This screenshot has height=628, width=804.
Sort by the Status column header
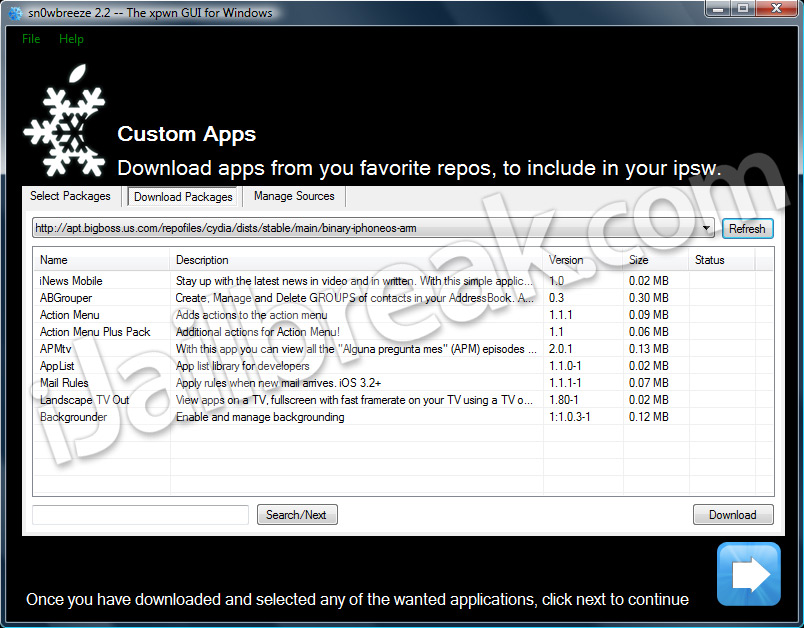pyautogui.click(x=721, y=260)
